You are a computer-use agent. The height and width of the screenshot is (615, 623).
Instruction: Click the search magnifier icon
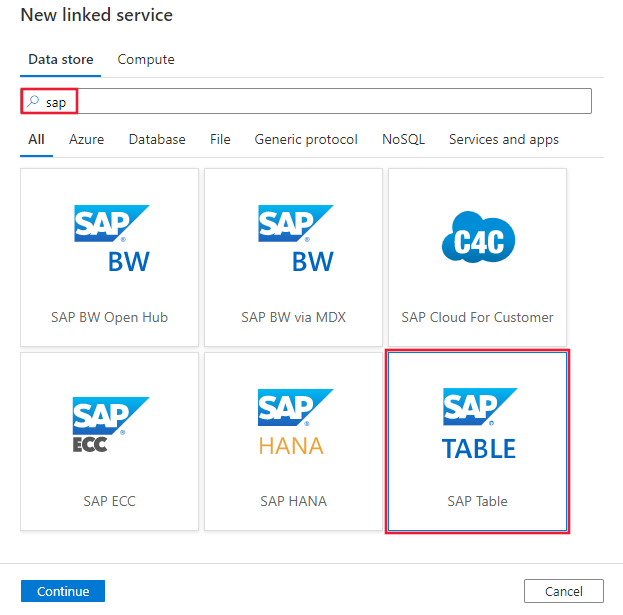pyautogui.click(x=34, y=101)
